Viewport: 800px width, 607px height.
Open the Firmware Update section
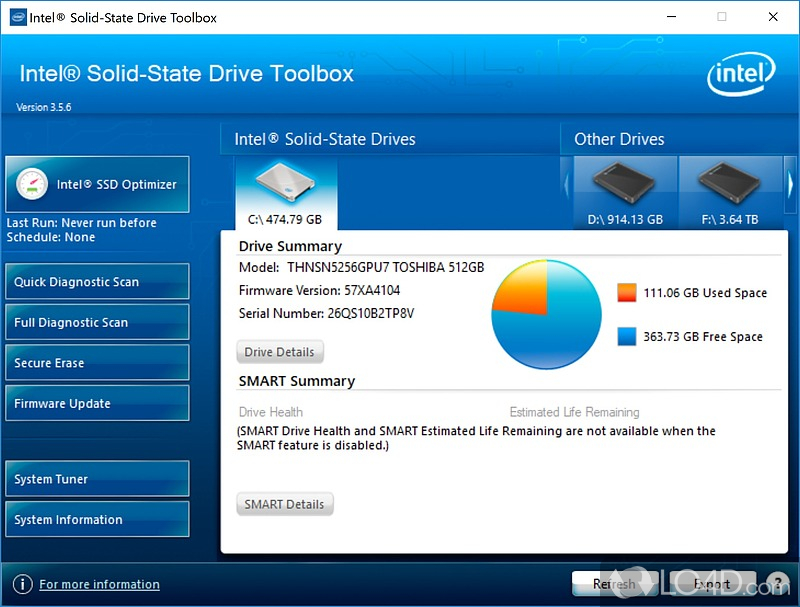[97, 404]
